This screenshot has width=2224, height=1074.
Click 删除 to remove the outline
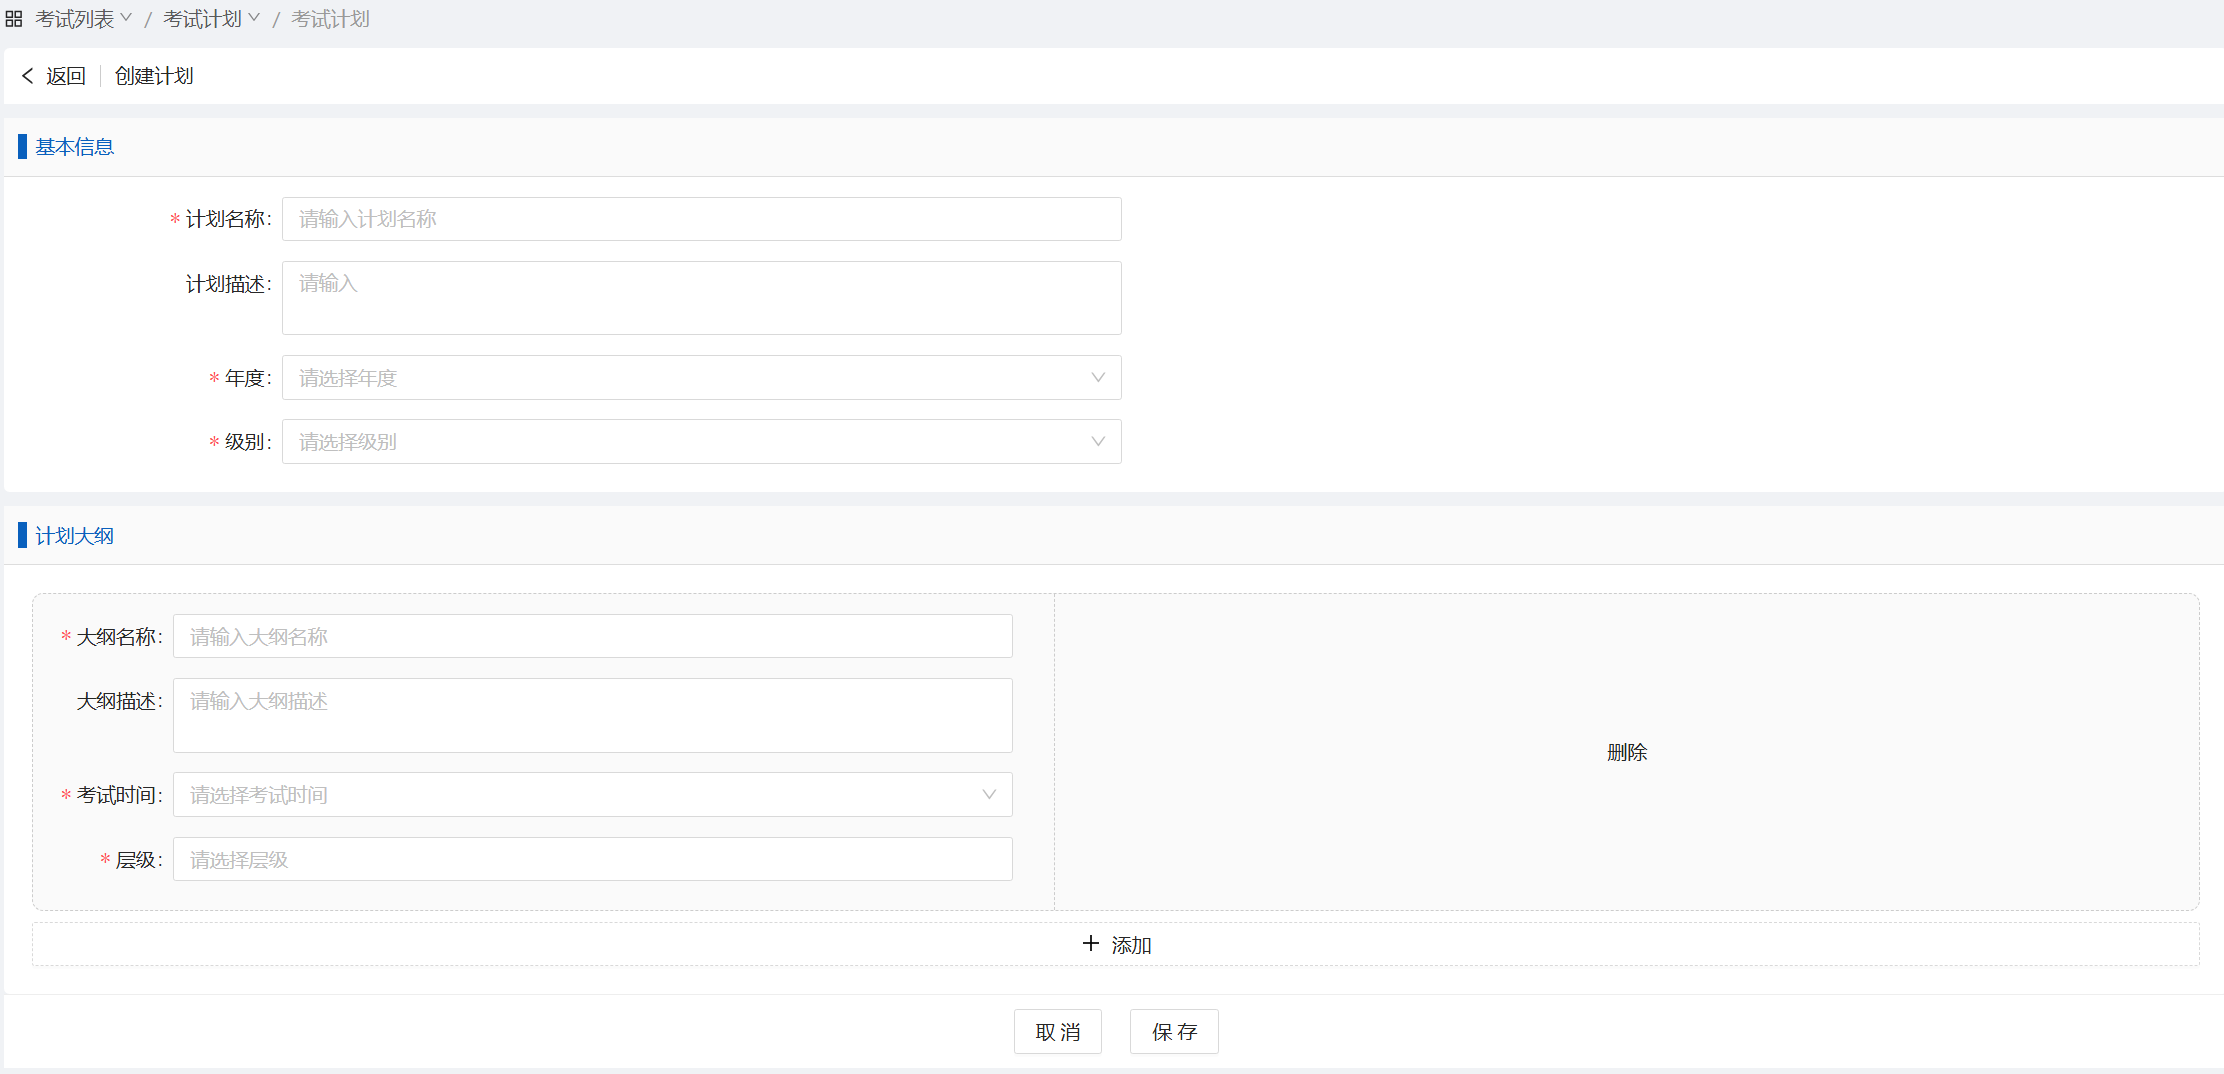tap(1626, 752)
